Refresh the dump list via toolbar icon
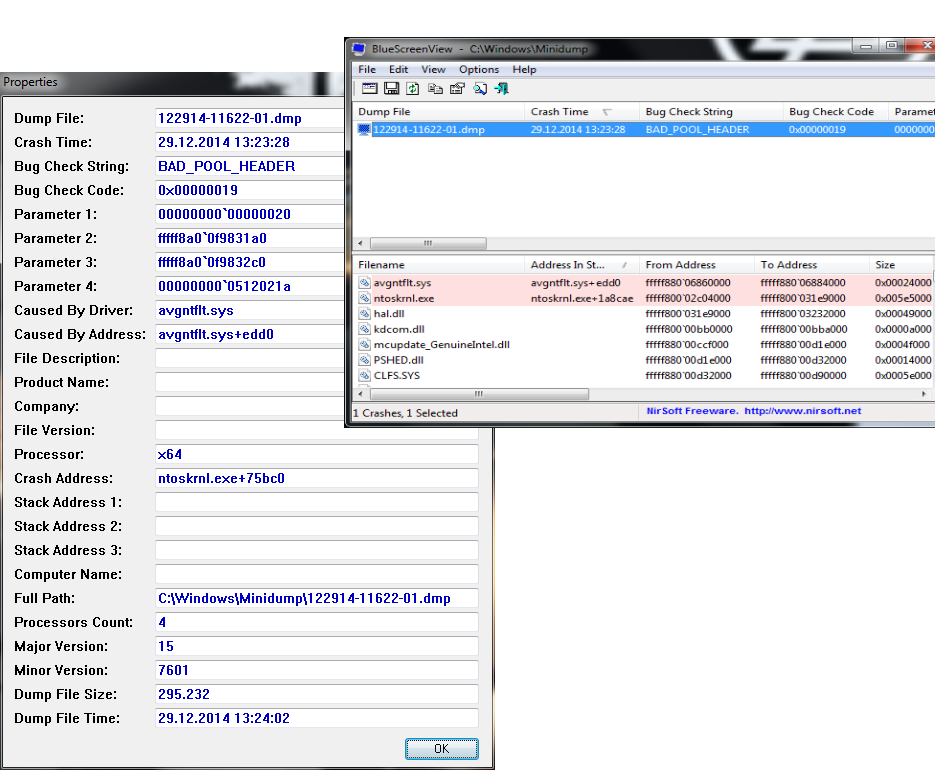This screenshot has height=770, width=935. coord(413,88)
